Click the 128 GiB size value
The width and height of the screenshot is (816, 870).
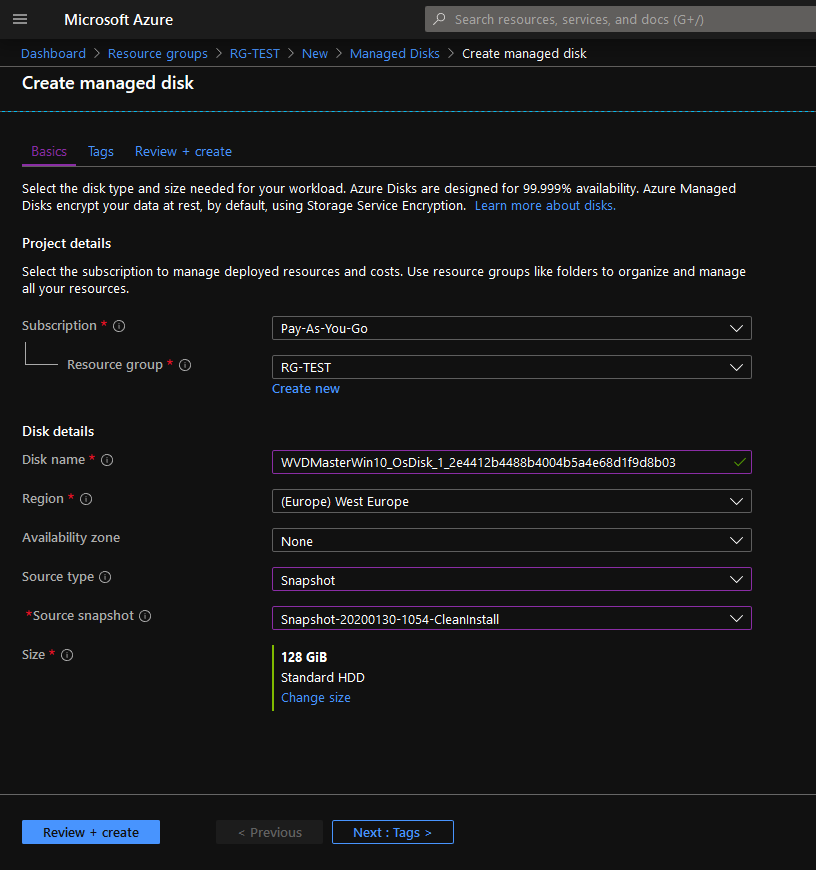point(304,657)
